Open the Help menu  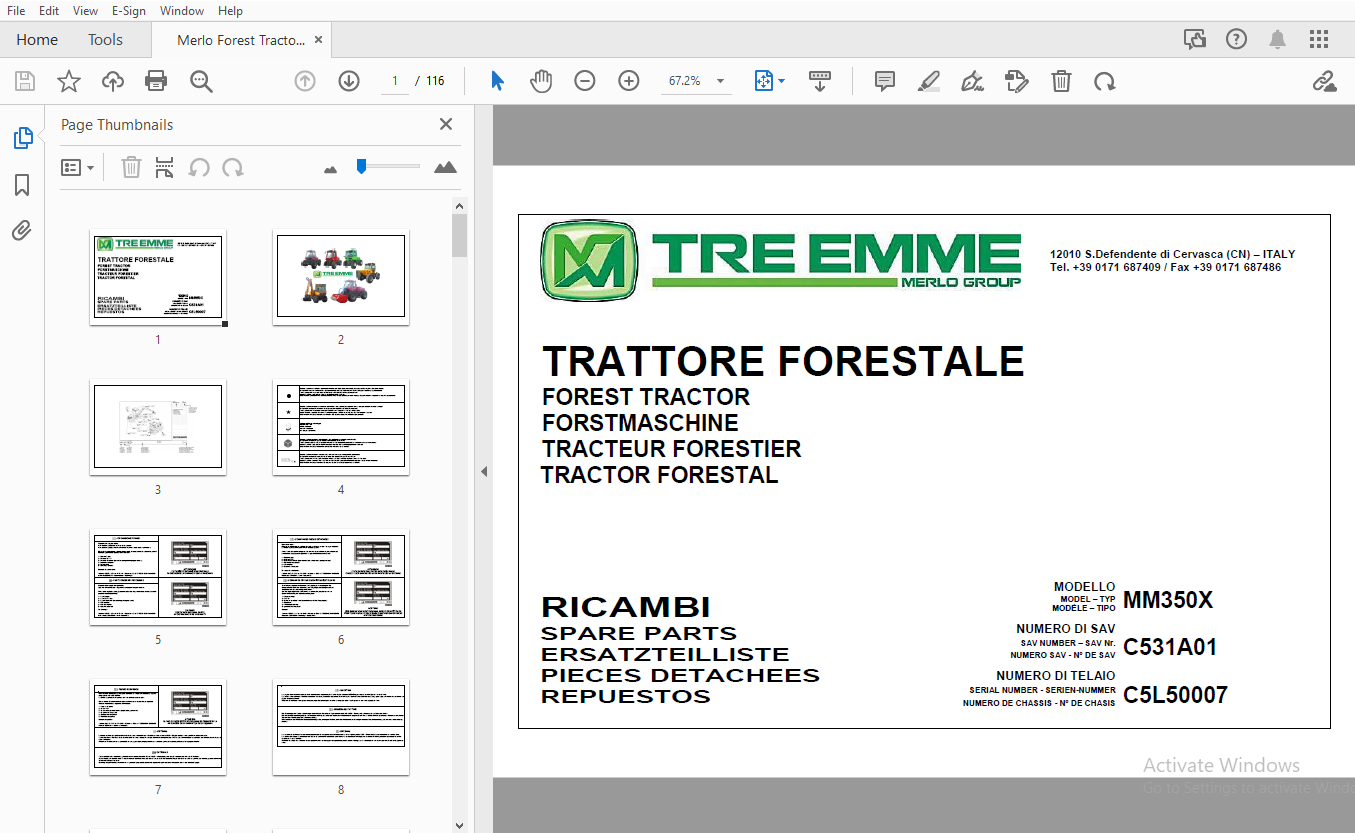[230, 11]
